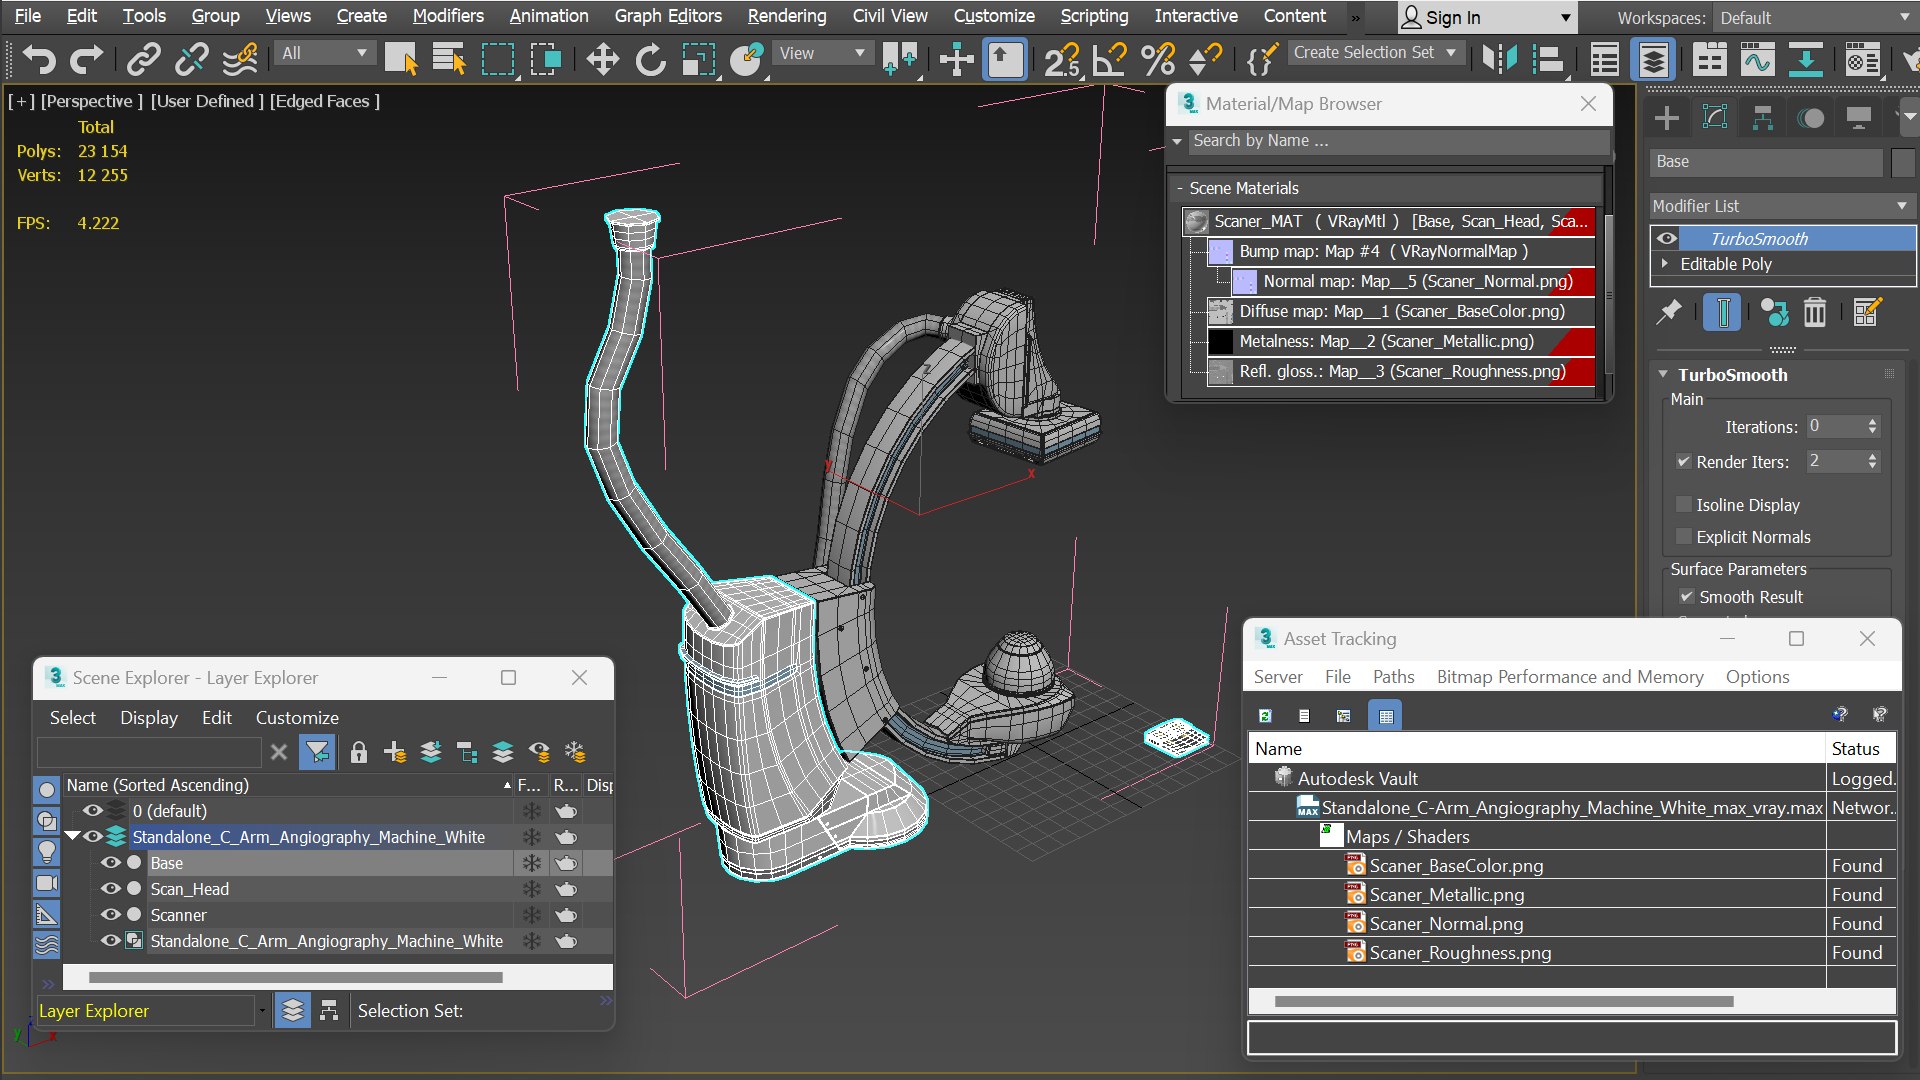Open the Modifier List dropdown
This screenshot has width=1920, height=1080.
pos(1782,206)
